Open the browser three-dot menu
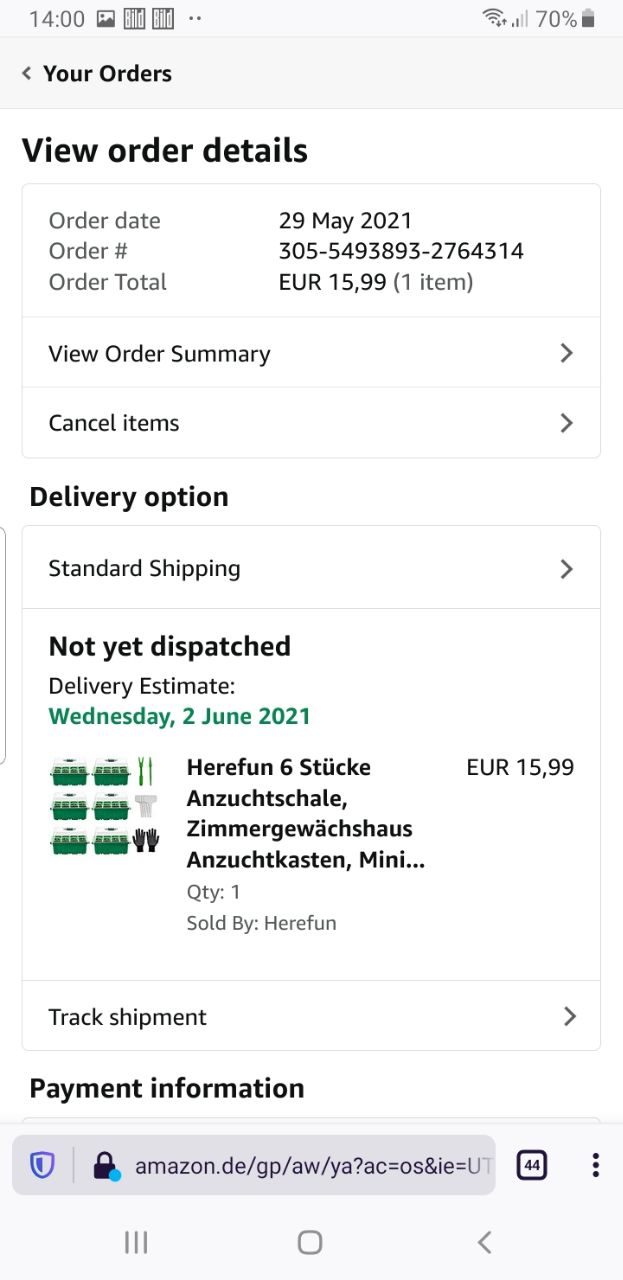The height and width of the screenshot is (1280, 623). click(x=595, y=1165)
